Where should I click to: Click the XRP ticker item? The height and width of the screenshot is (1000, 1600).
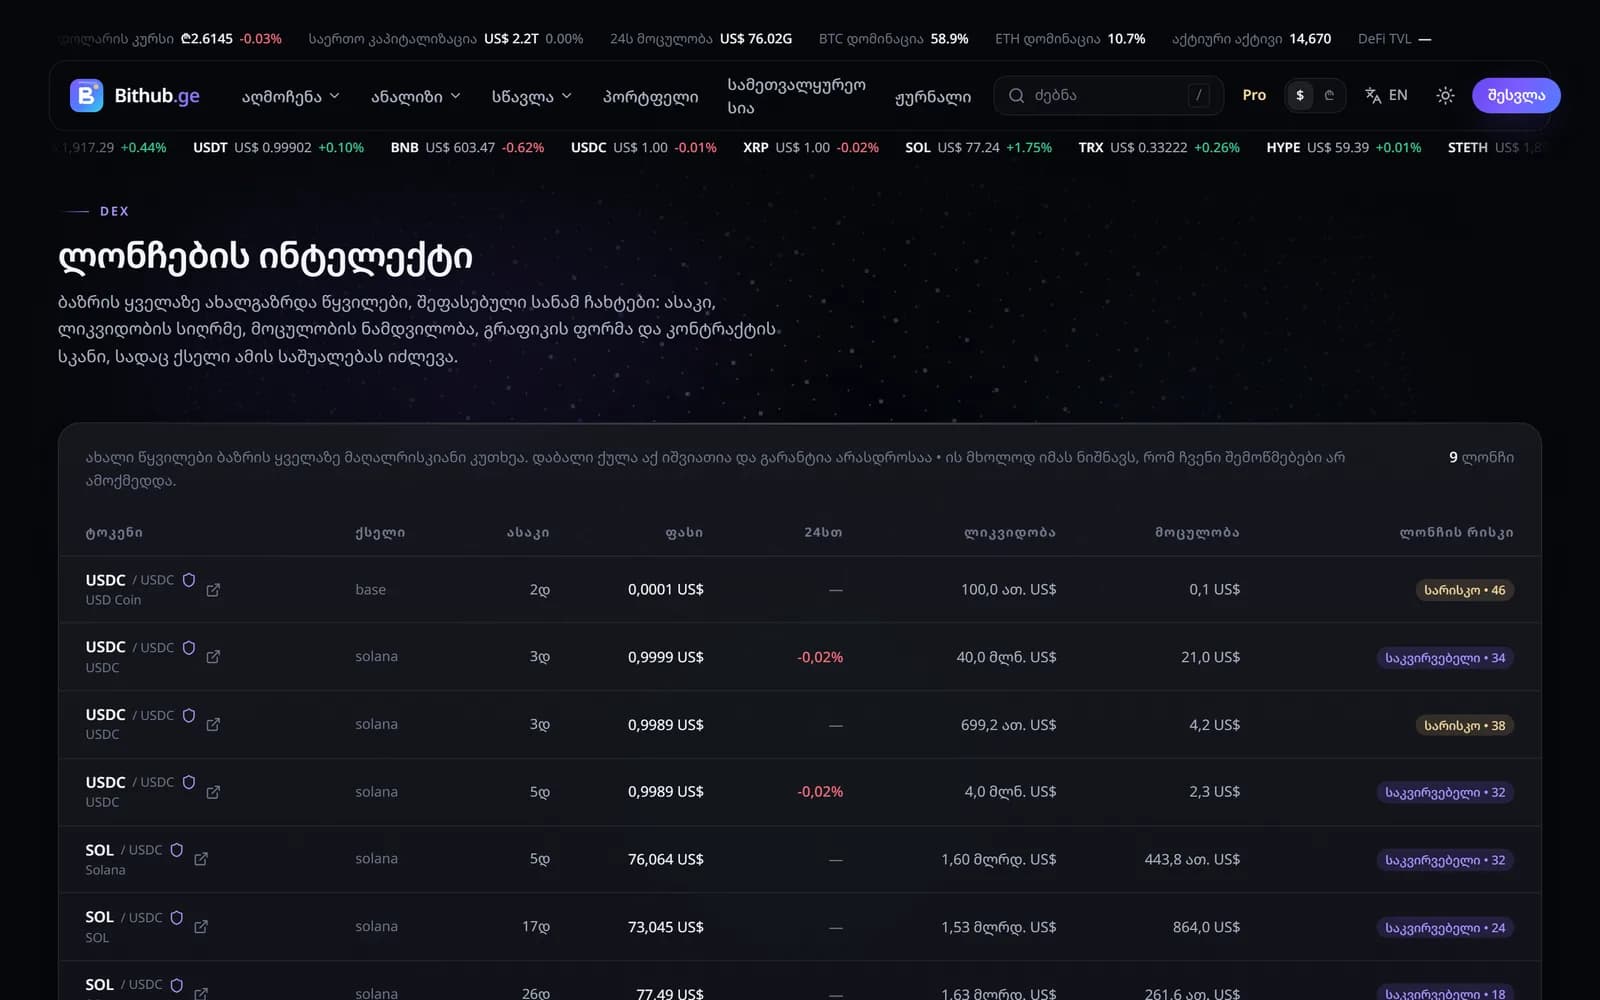coord(811,147)
